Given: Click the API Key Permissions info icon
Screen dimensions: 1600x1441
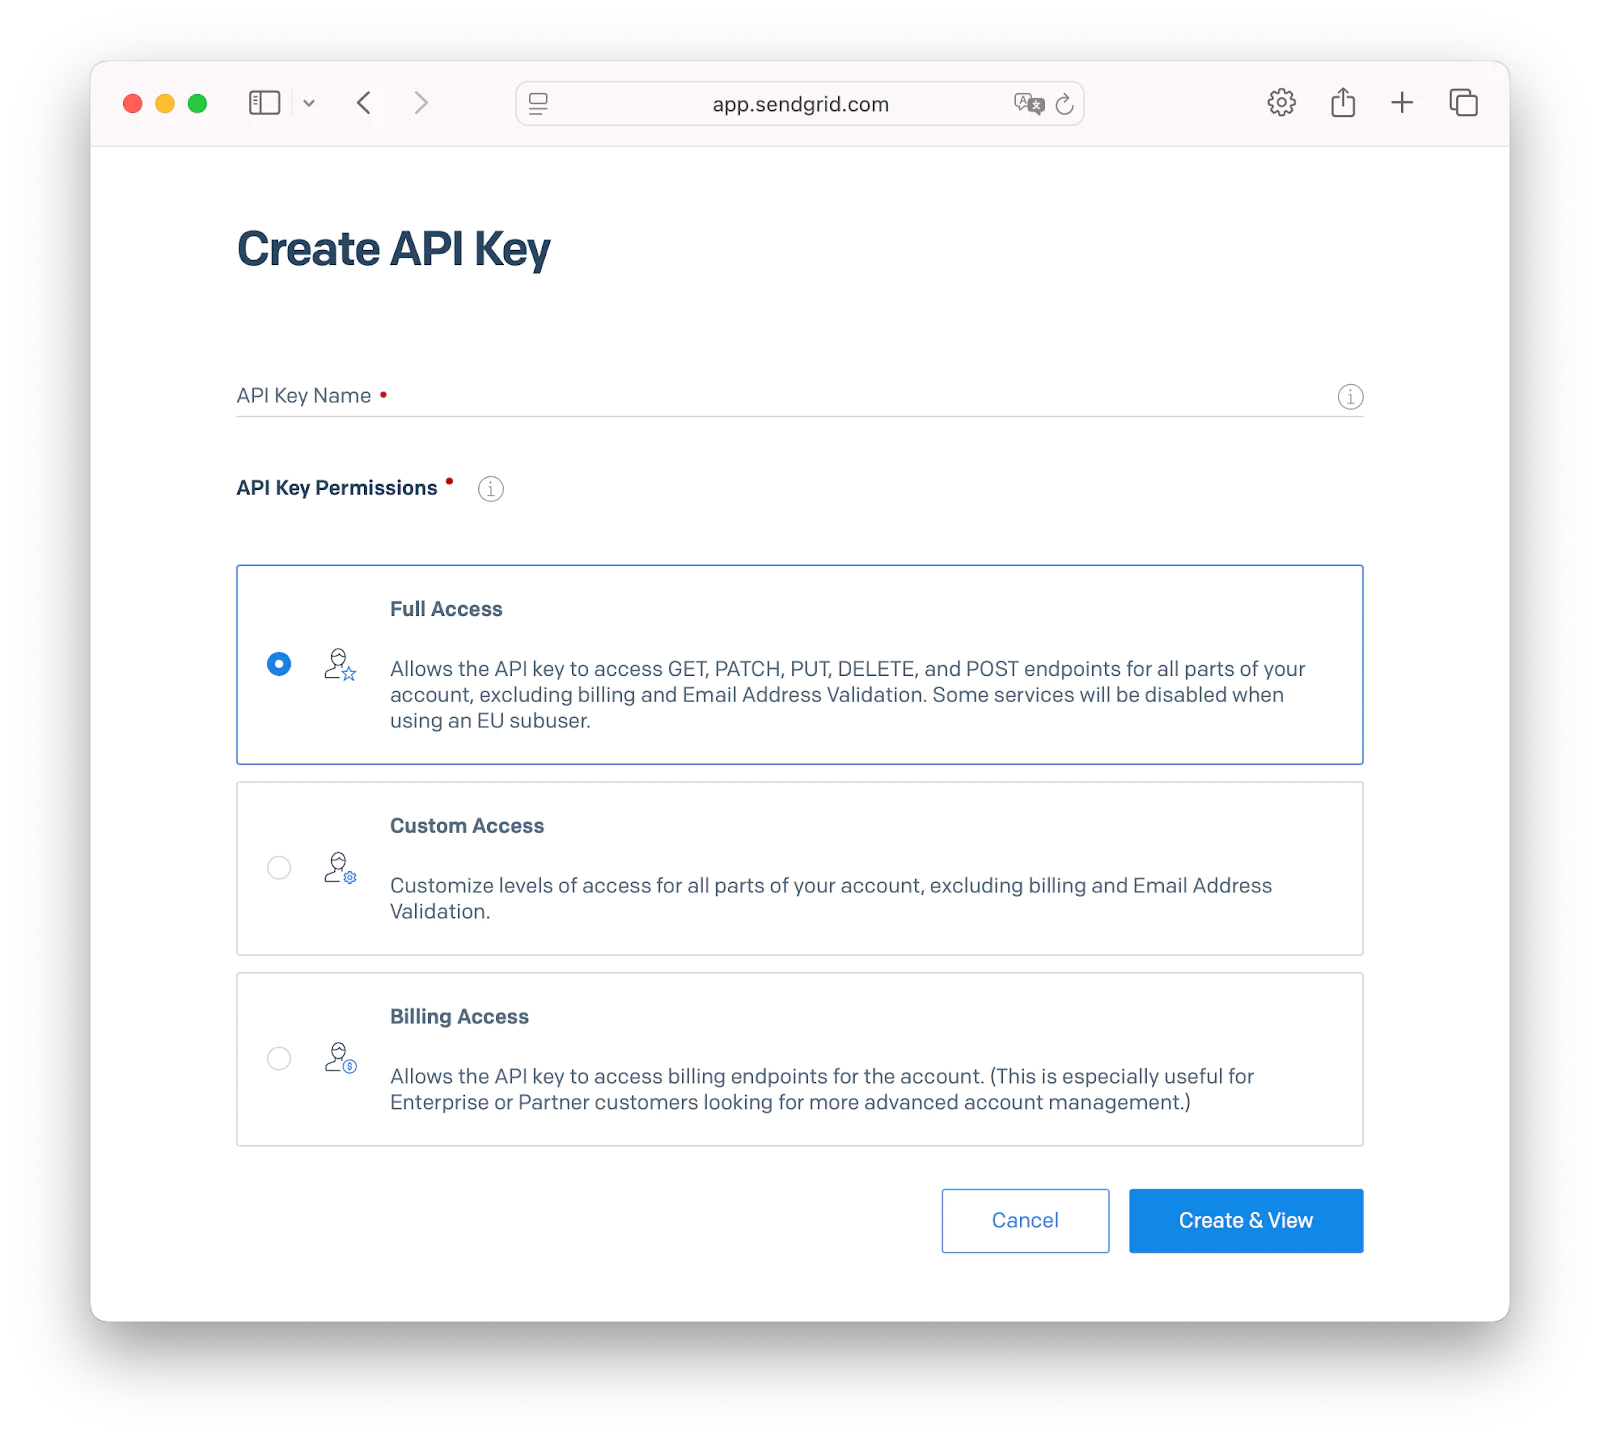Looking at the screenshot, I should click(490, 489).
